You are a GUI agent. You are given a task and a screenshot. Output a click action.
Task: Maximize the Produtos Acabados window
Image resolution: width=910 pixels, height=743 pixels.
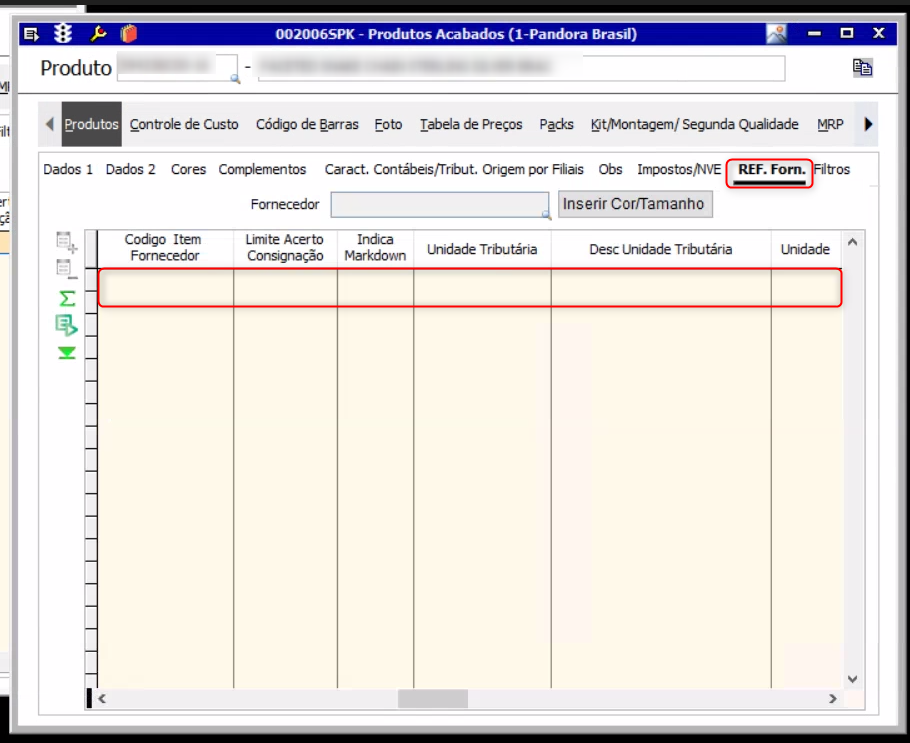pos(847,34)
